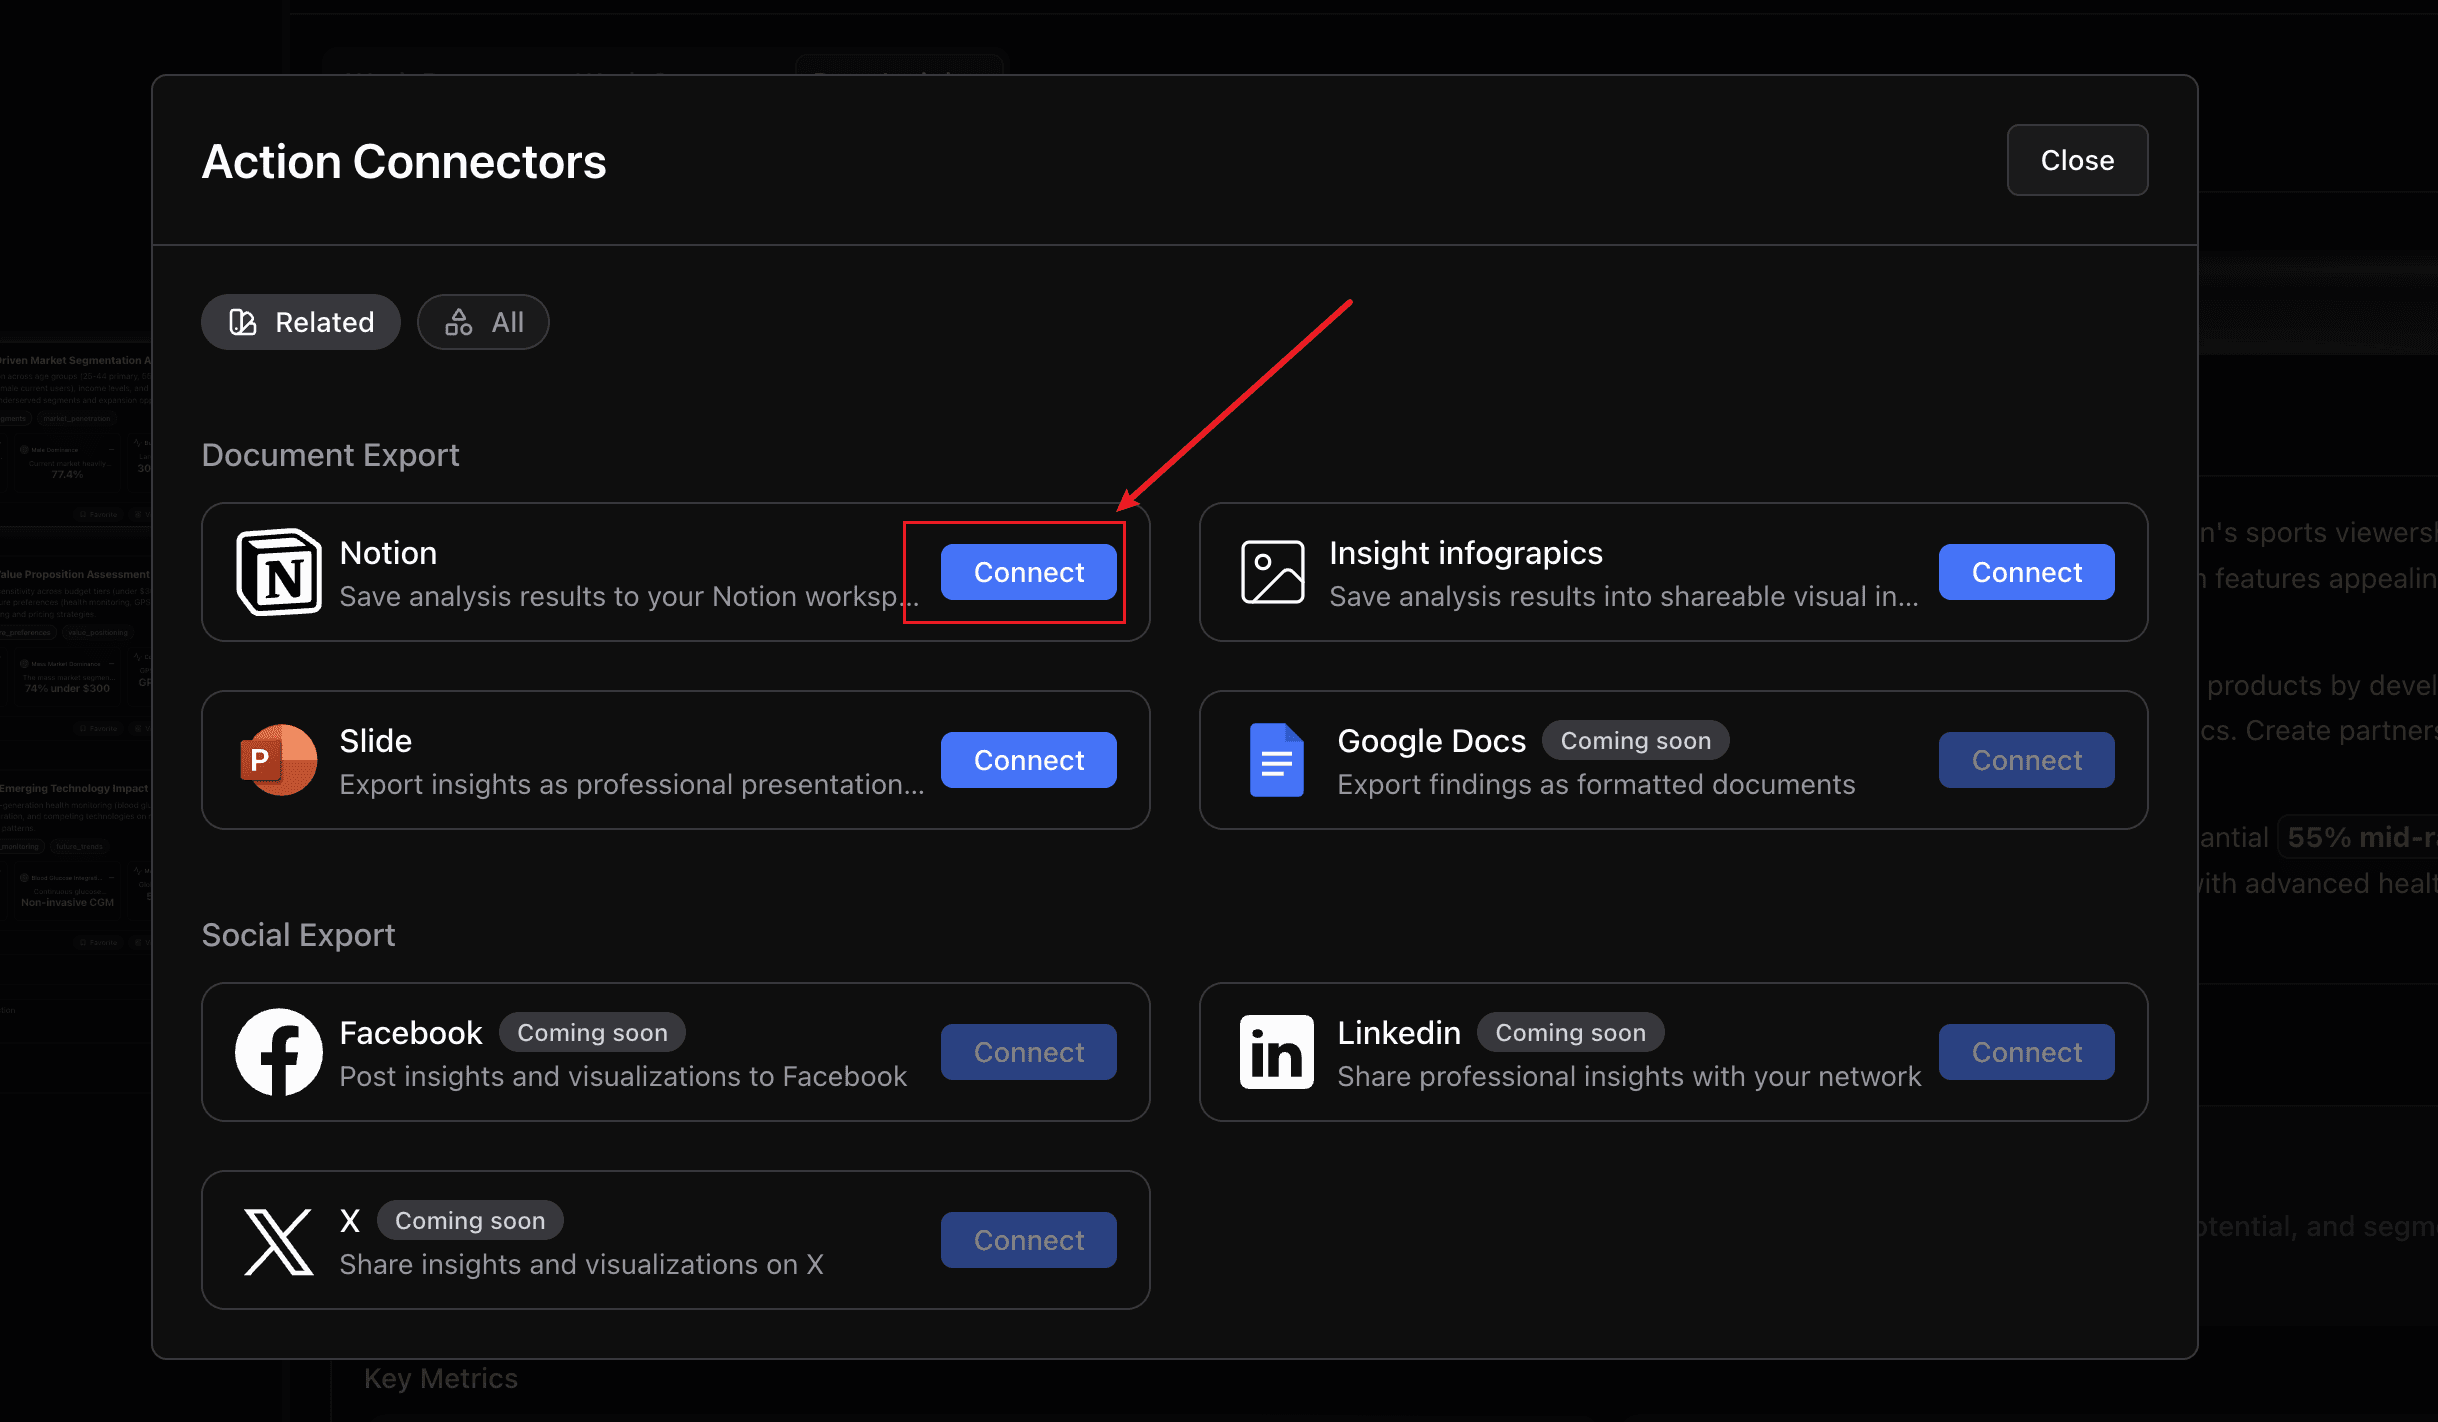Select the Related filter tab
Screen dimensions: 2438x1422
[301, 322]
